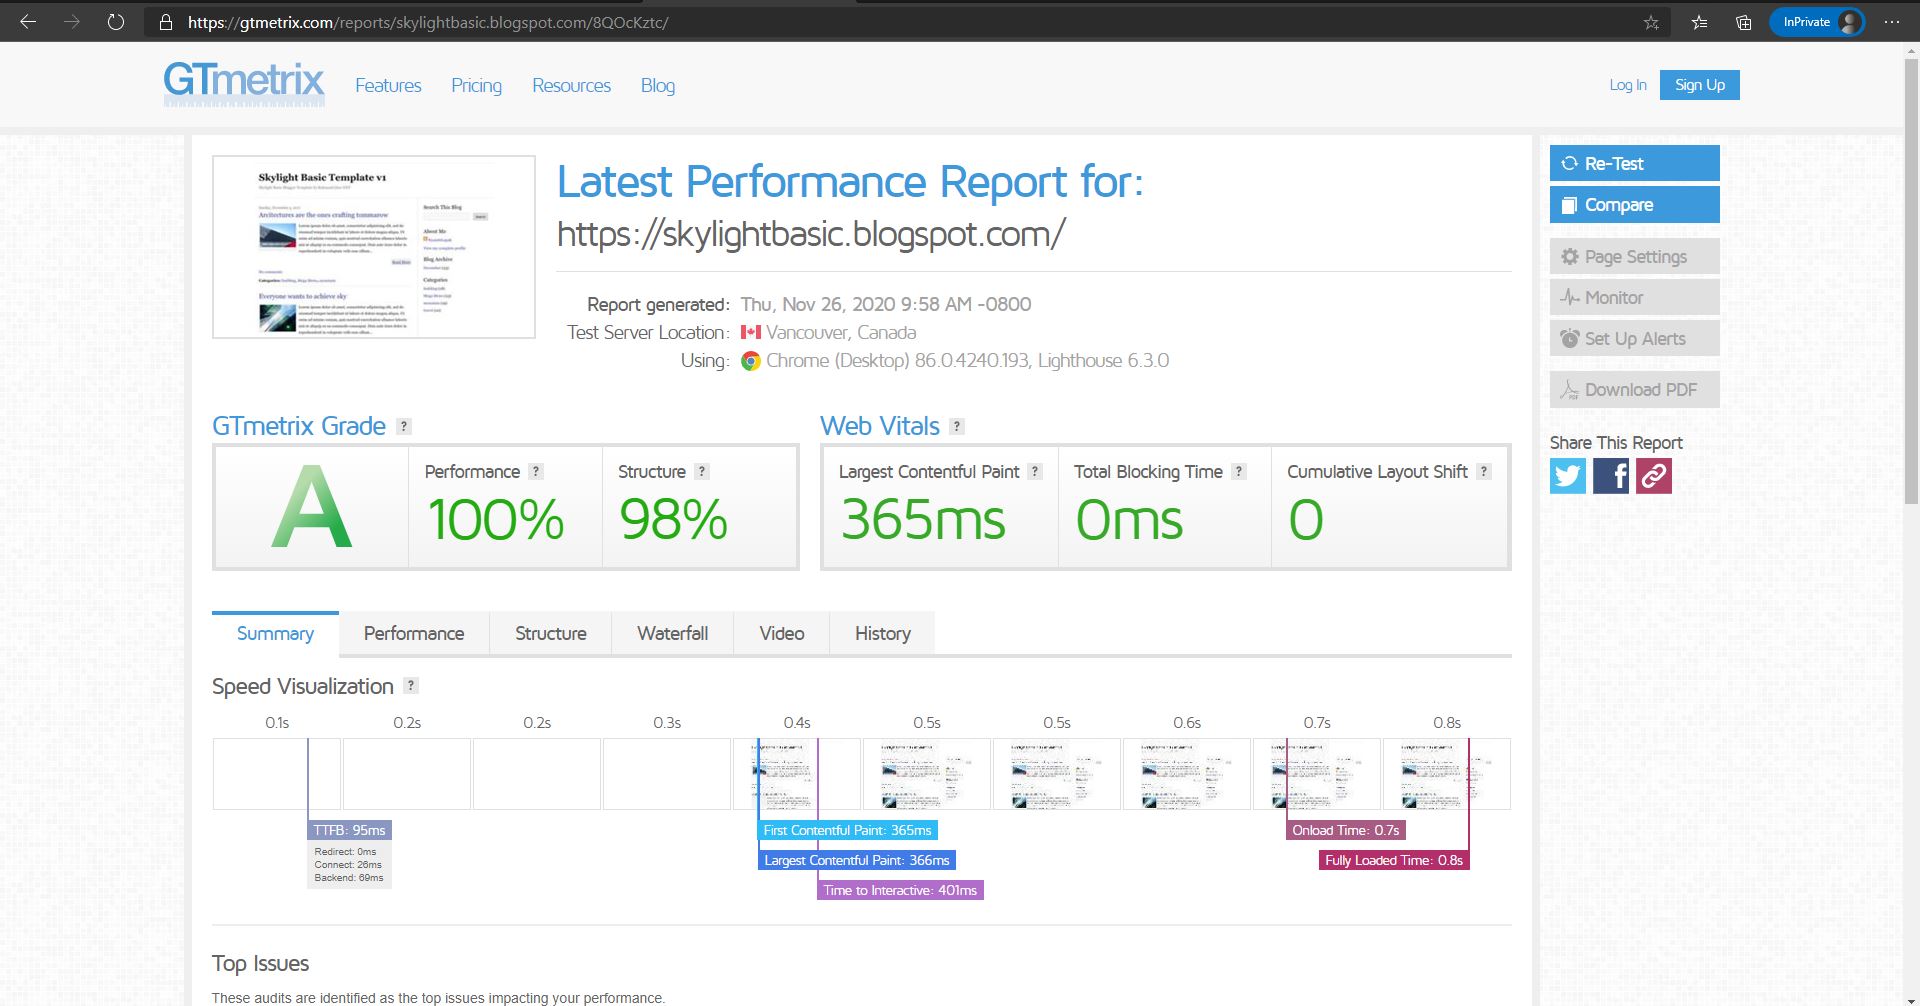This screenshot has width=1920, height=1006.
Task: Click Time to Interactive: 401ms marker
Action: click(900, 890)
